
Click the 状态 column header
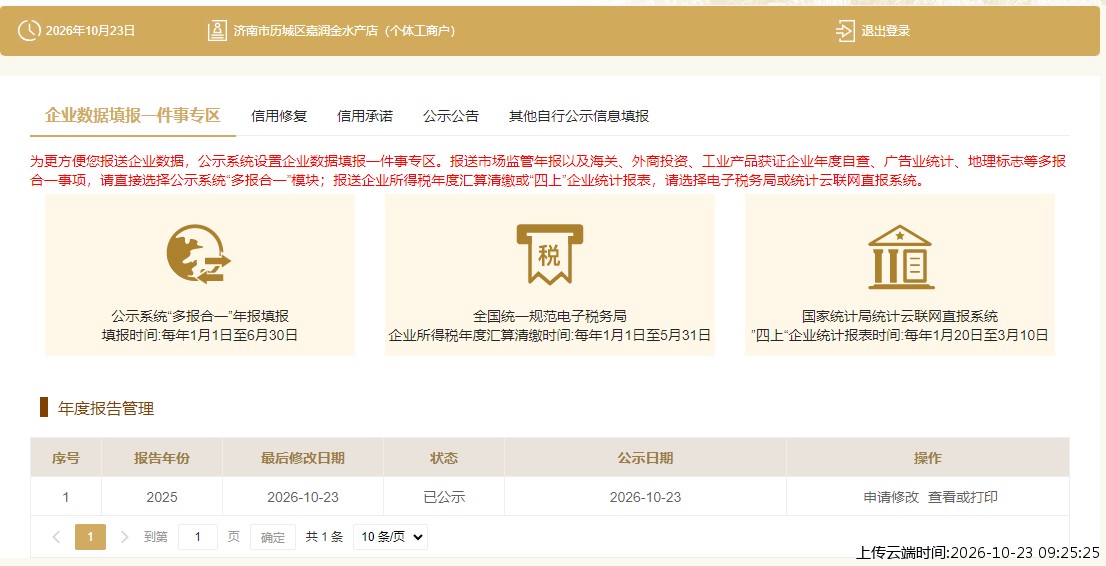click(x=444, y=458)
